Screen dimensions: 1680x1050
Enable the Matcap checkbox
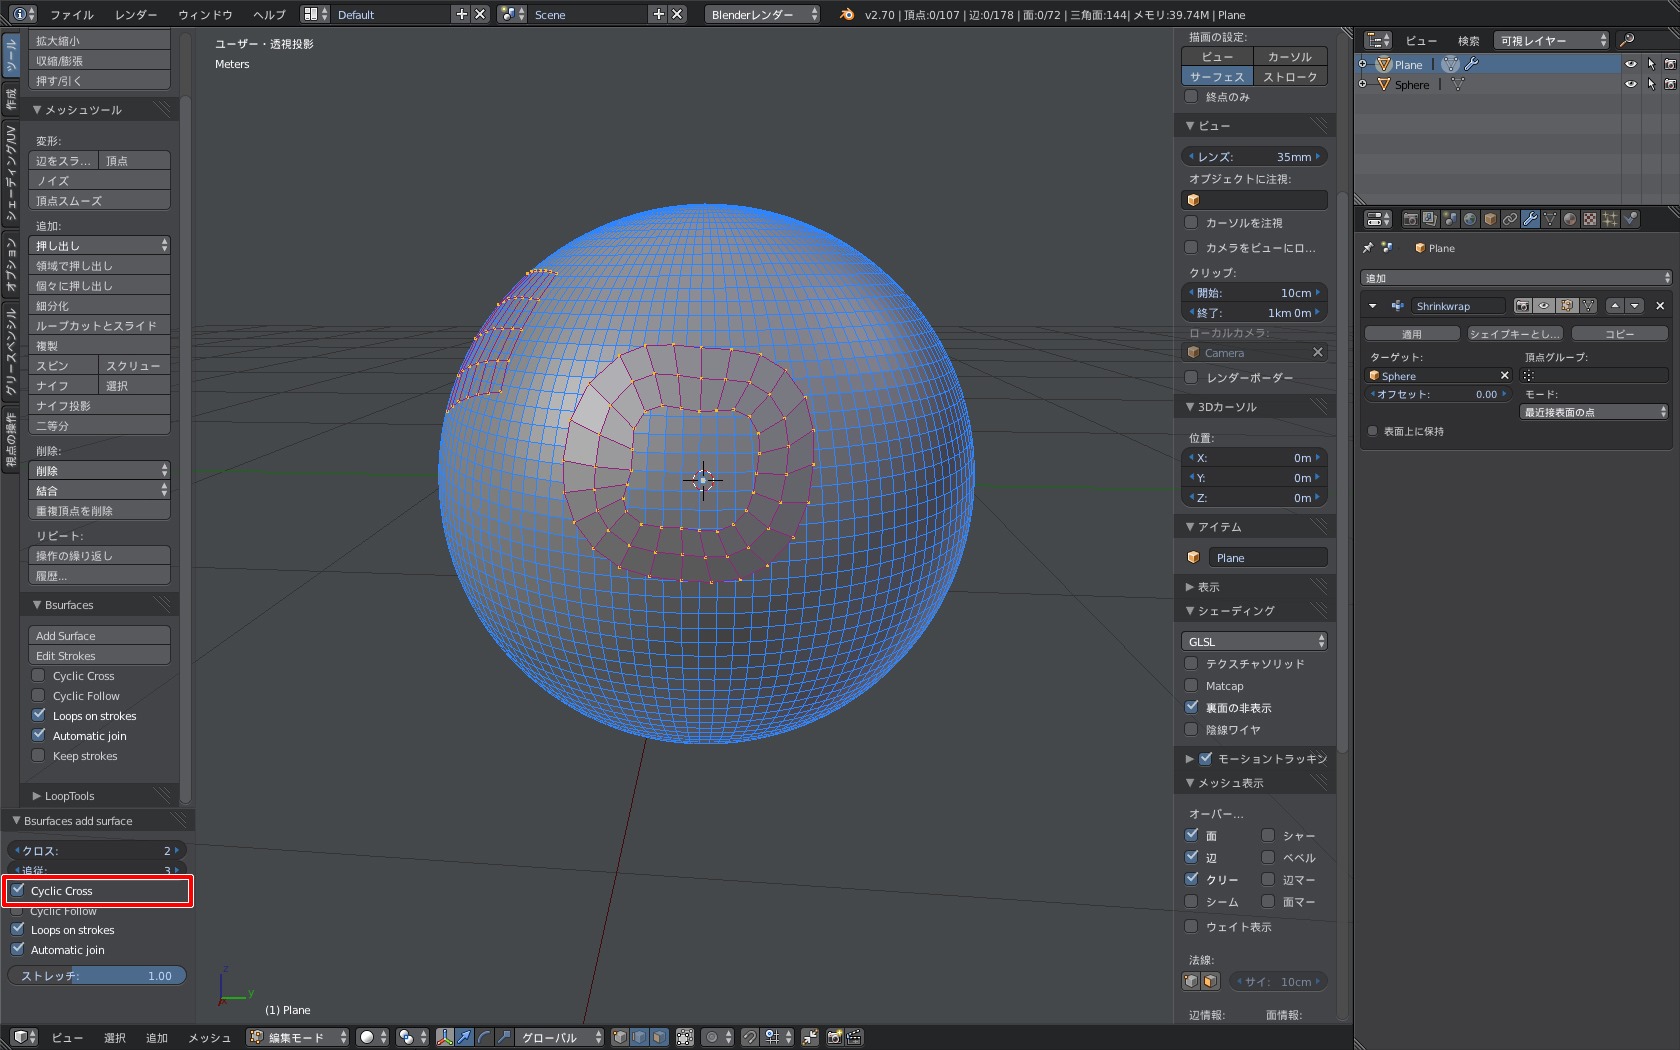pyautogui.click(x=1191, y=685)
